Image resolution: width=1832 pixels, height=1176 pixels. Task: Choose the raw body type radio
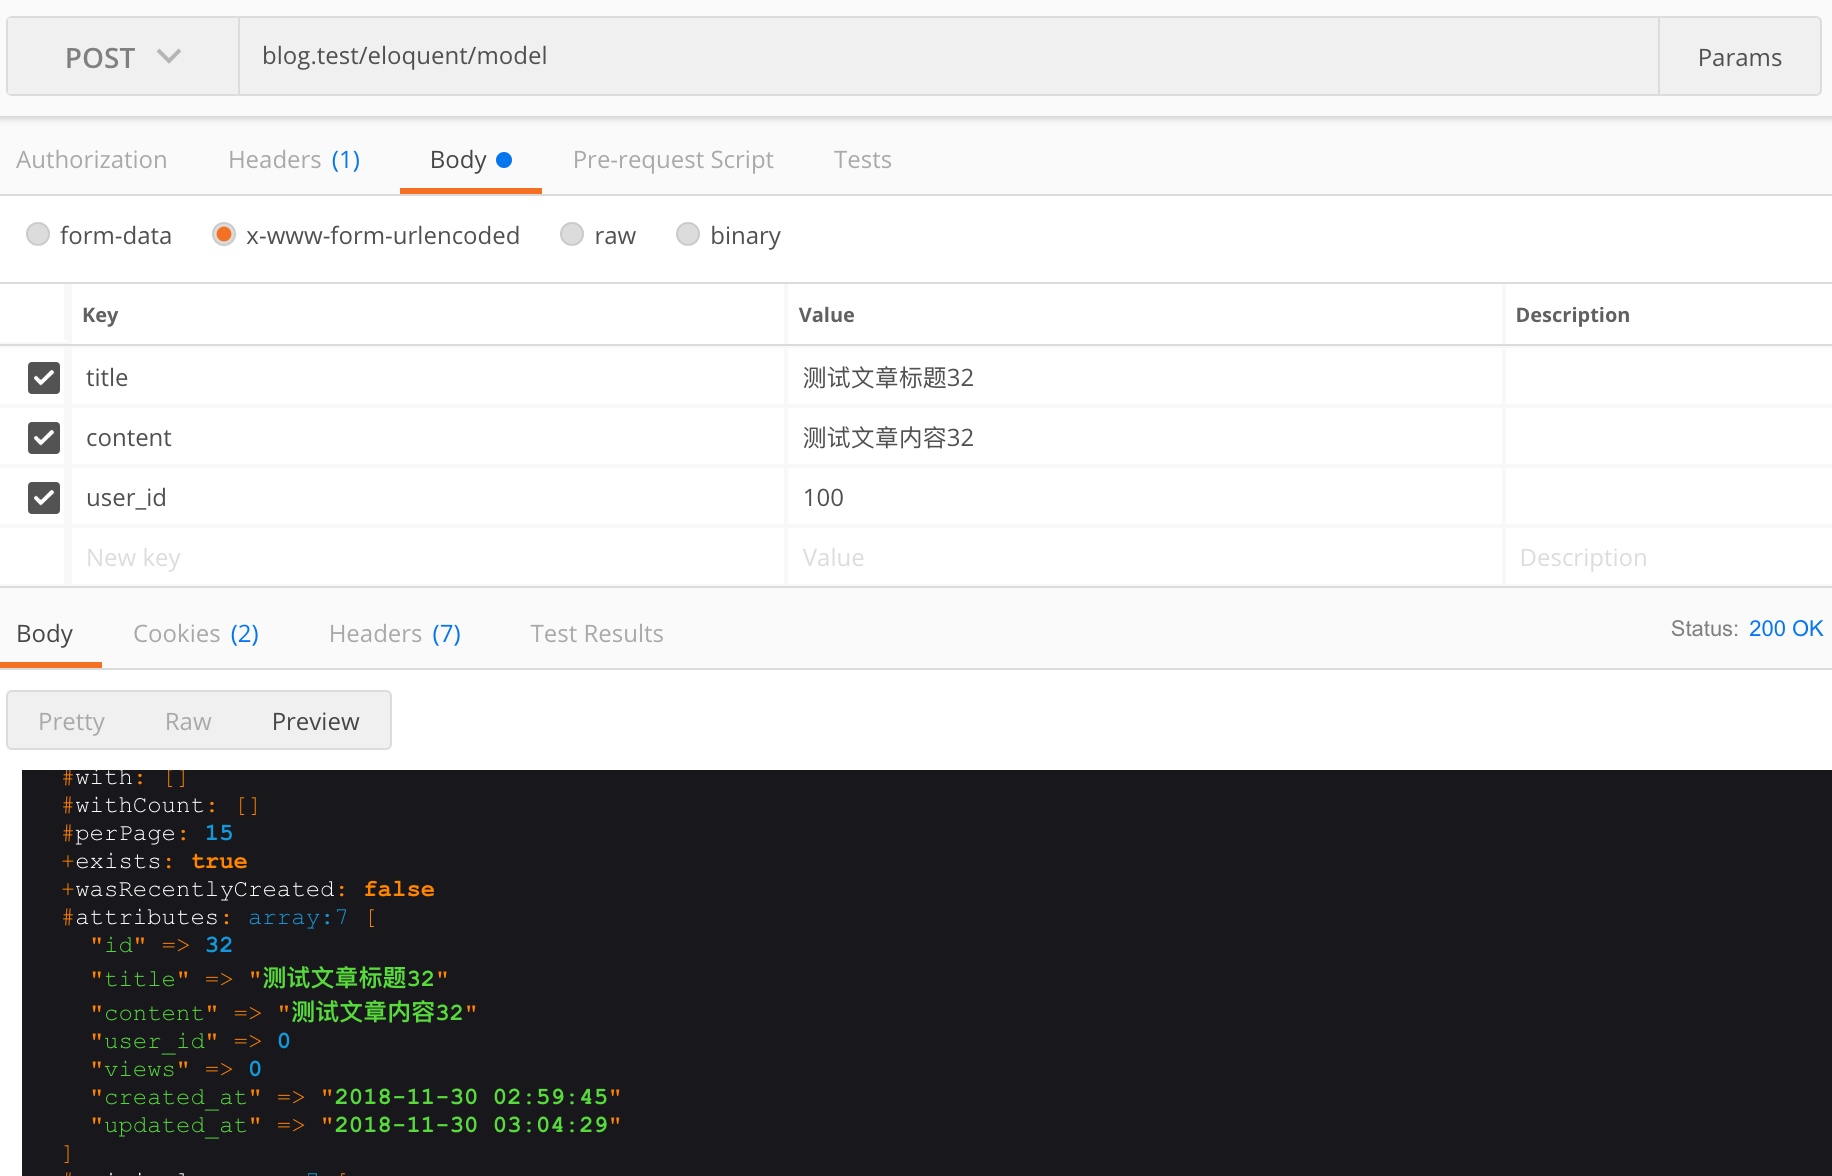click(572, 234)
